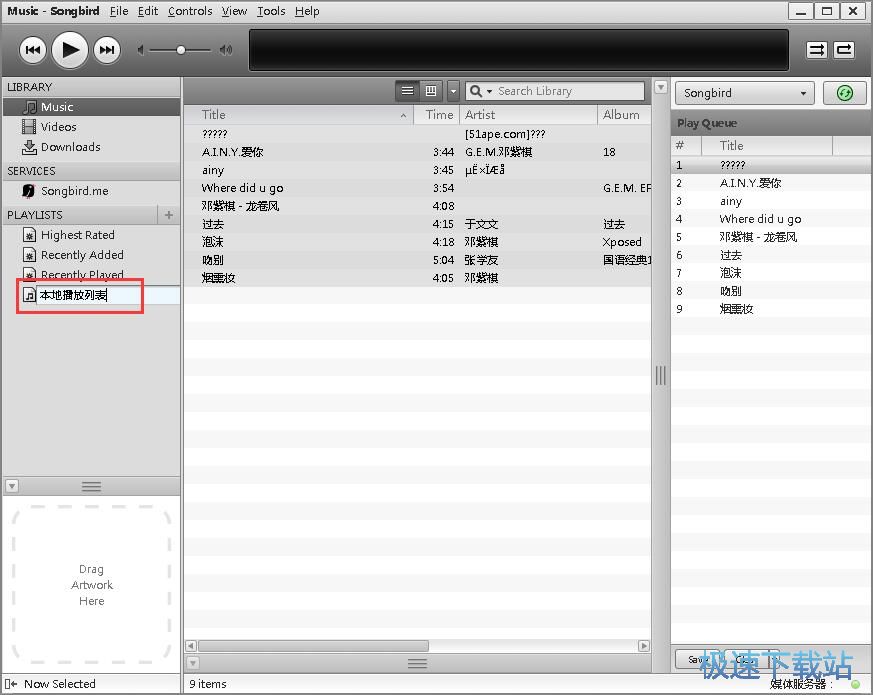Select the library song '邓紫棋 - 龙卷风'

[418, 206]
